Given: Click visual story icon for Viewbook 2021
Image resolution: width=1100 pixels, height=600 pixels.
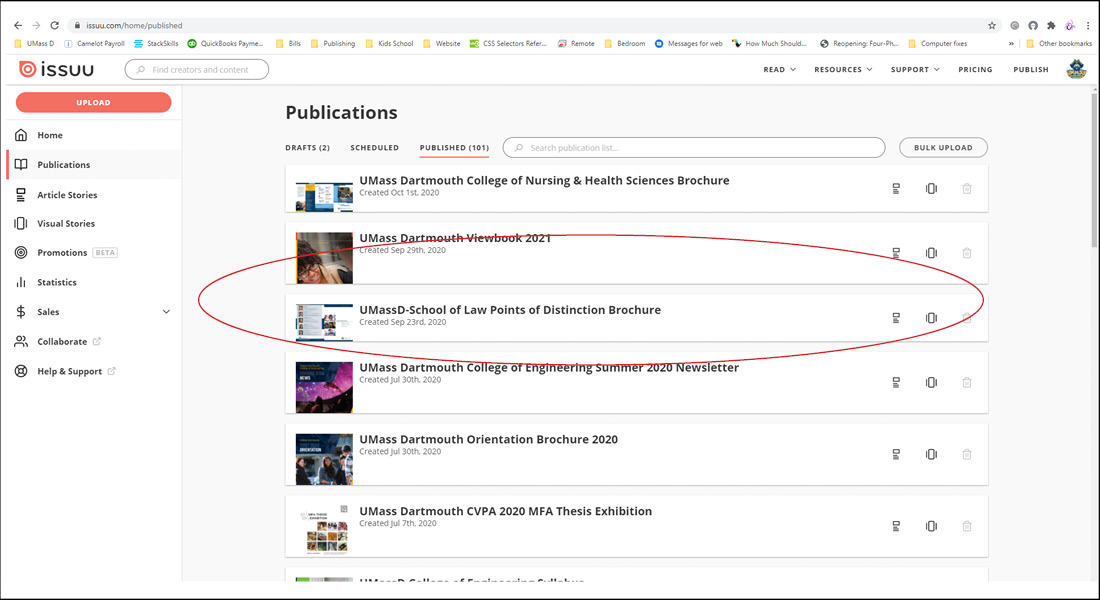Looking at the screenshot, I should [x=931, y=253].
